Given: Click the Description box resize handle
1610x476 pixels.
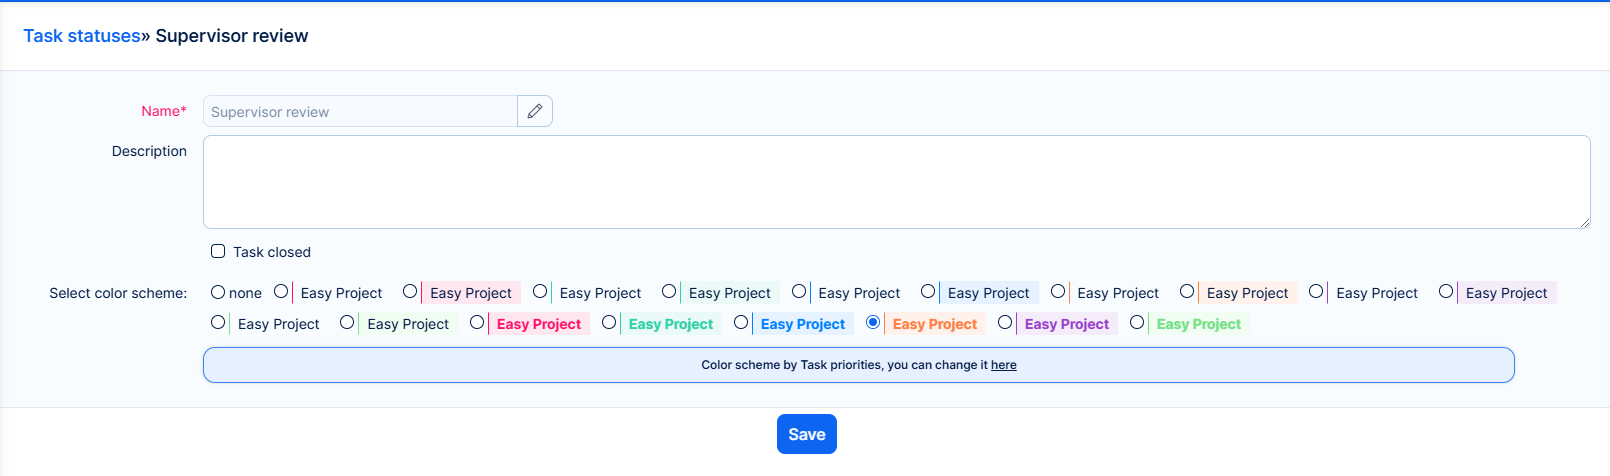Looking at the screenshot, I should coord(1585,223).
